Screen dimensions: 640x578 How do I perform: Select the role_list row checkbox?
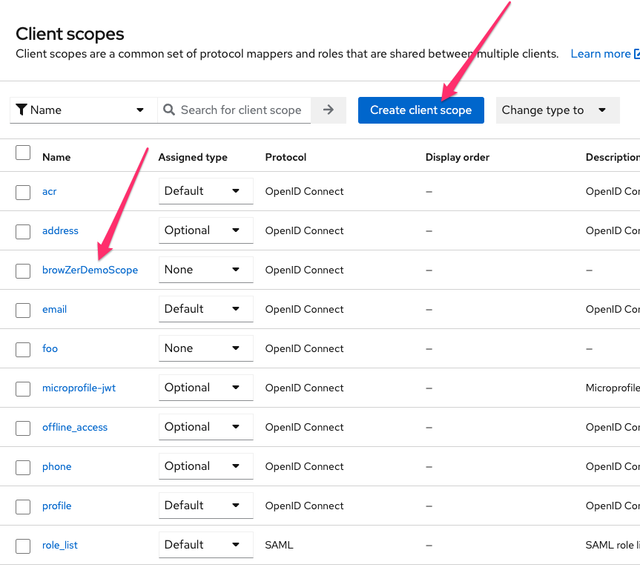(x=23, y=546)
